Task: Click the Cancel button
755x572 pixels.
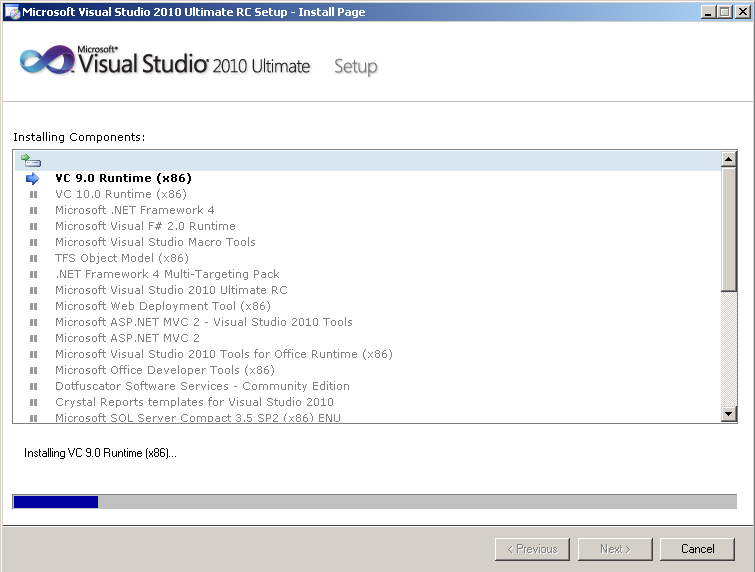Action: pyautogui.click(x=697, y=549)
